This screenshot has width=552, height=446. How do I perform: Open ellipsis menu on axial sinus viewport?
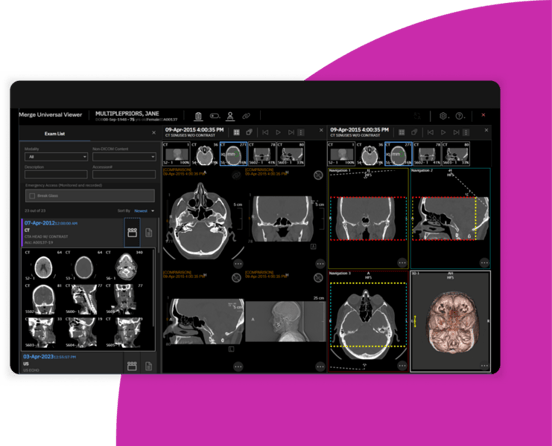[x=238, y=264]
